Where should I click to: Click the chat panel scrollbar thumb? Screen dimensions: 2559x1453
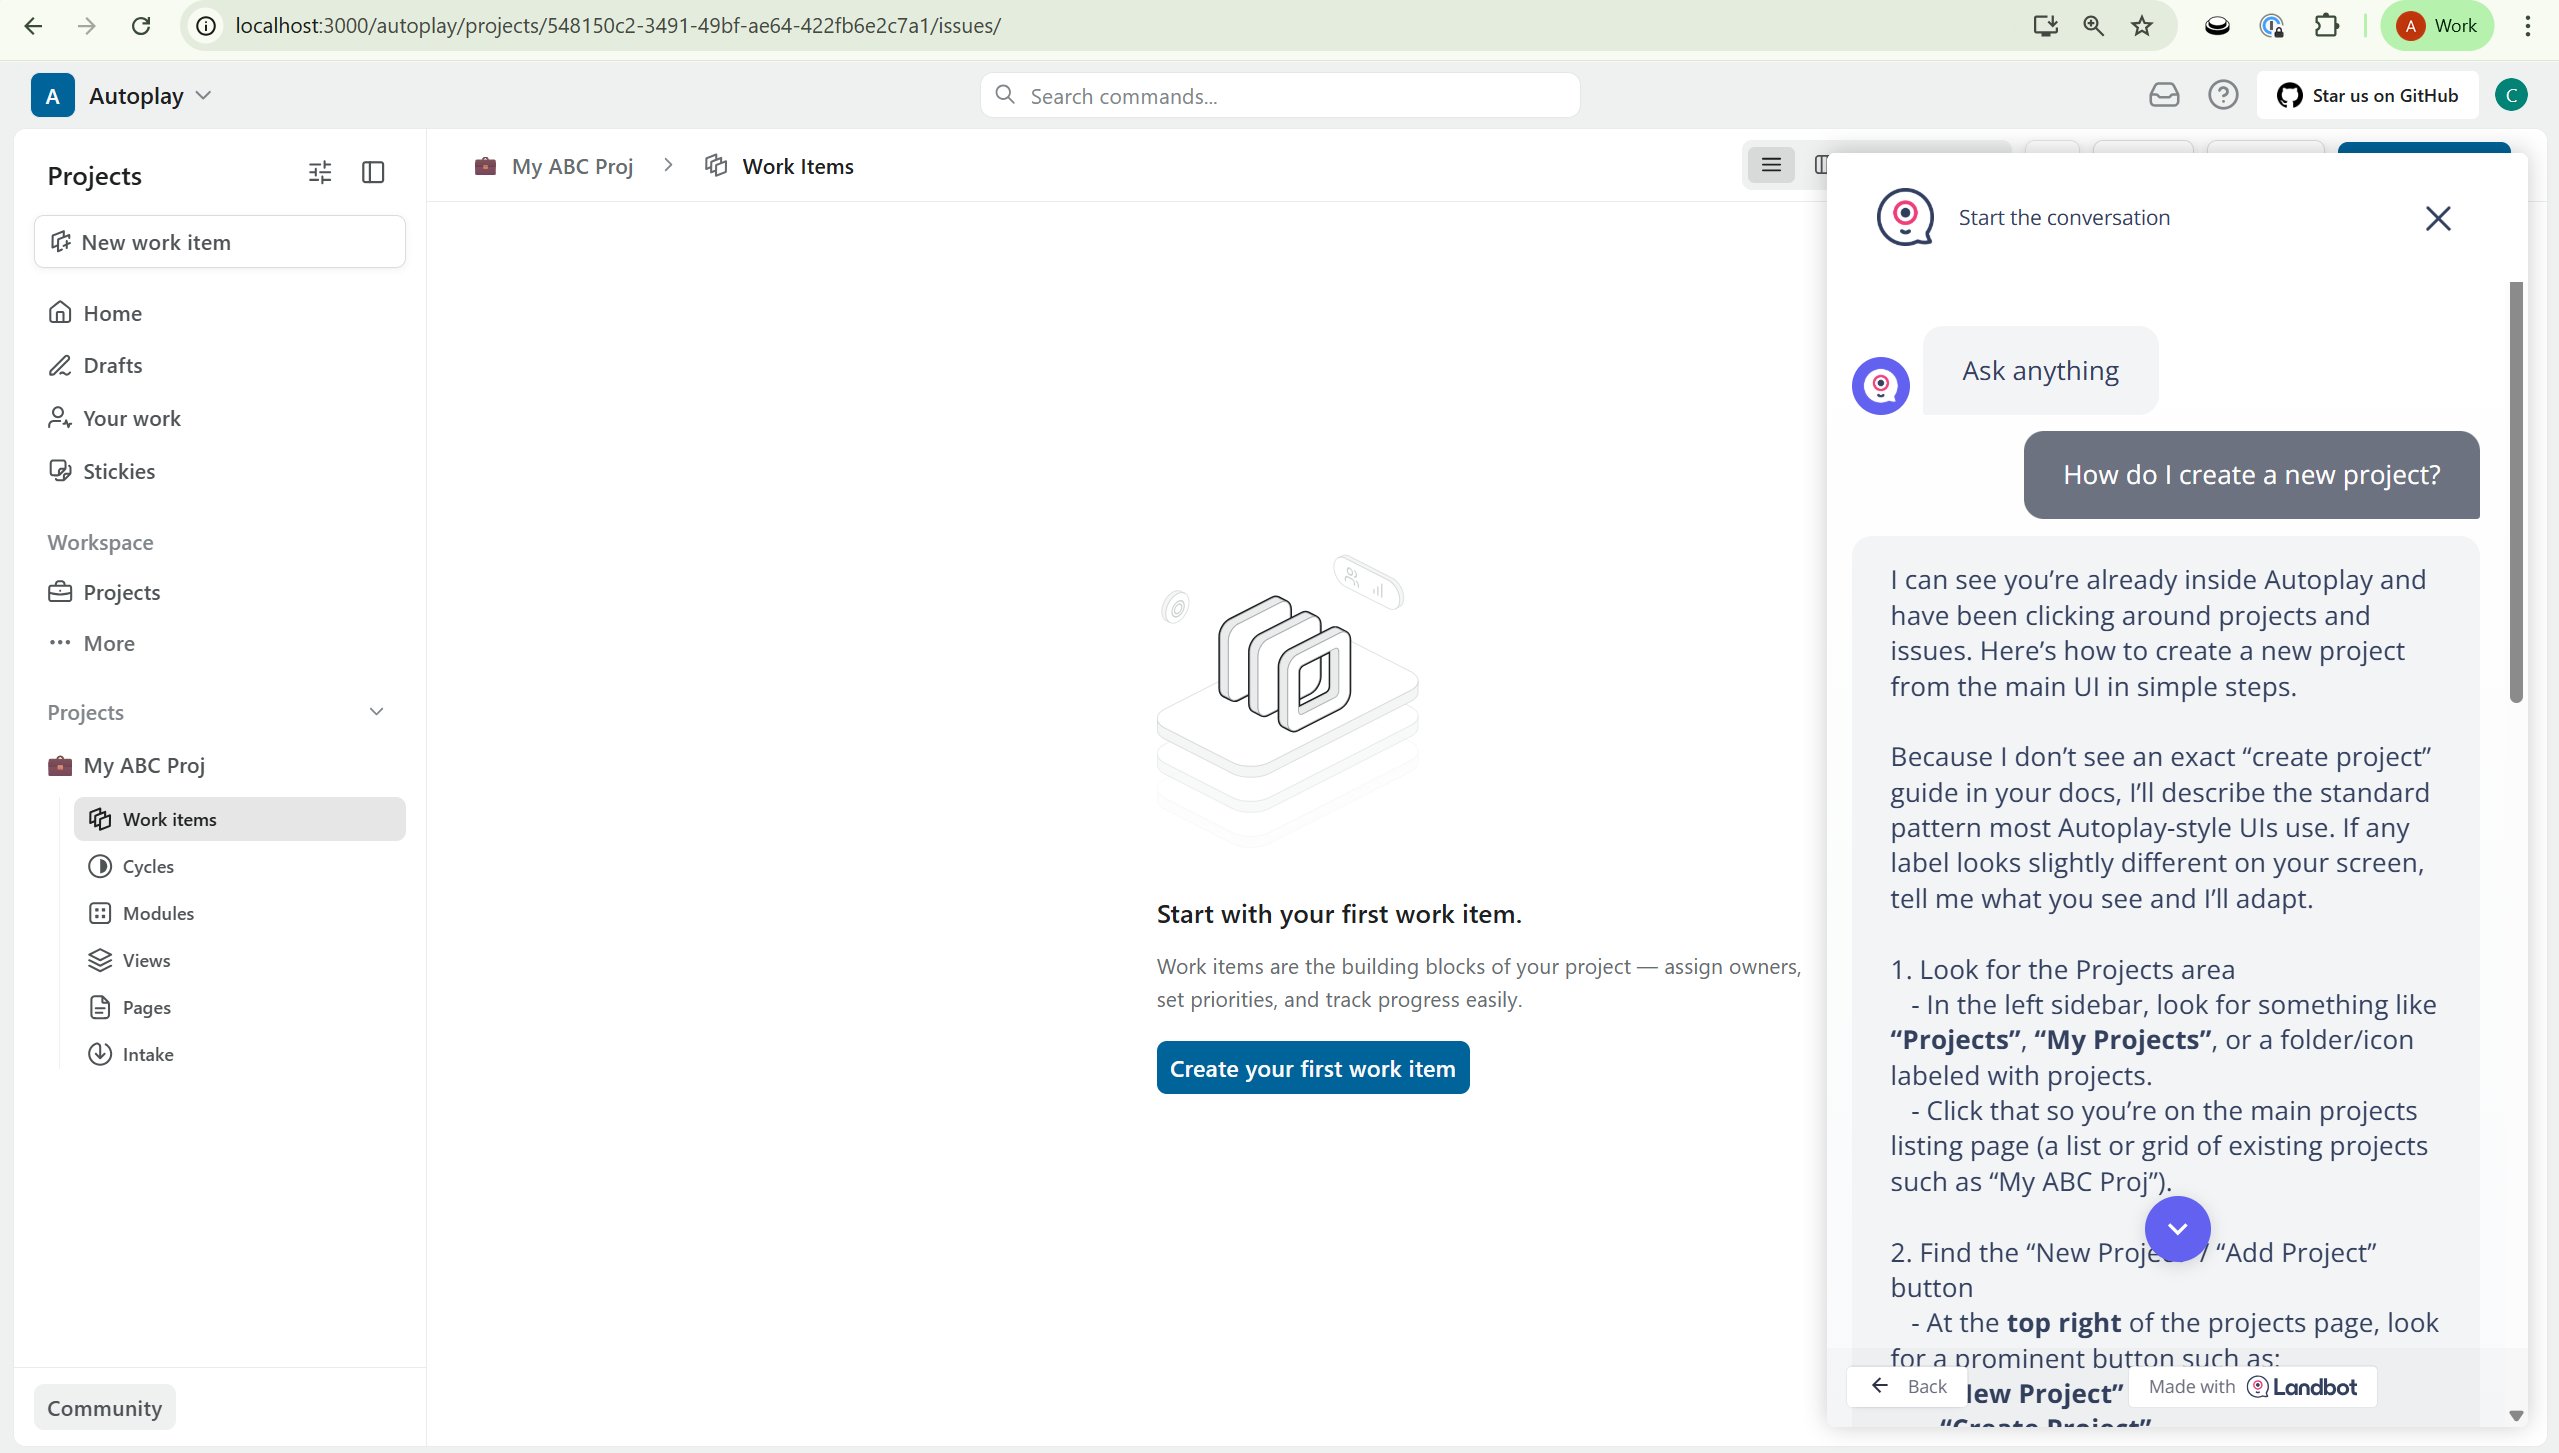2516,492
